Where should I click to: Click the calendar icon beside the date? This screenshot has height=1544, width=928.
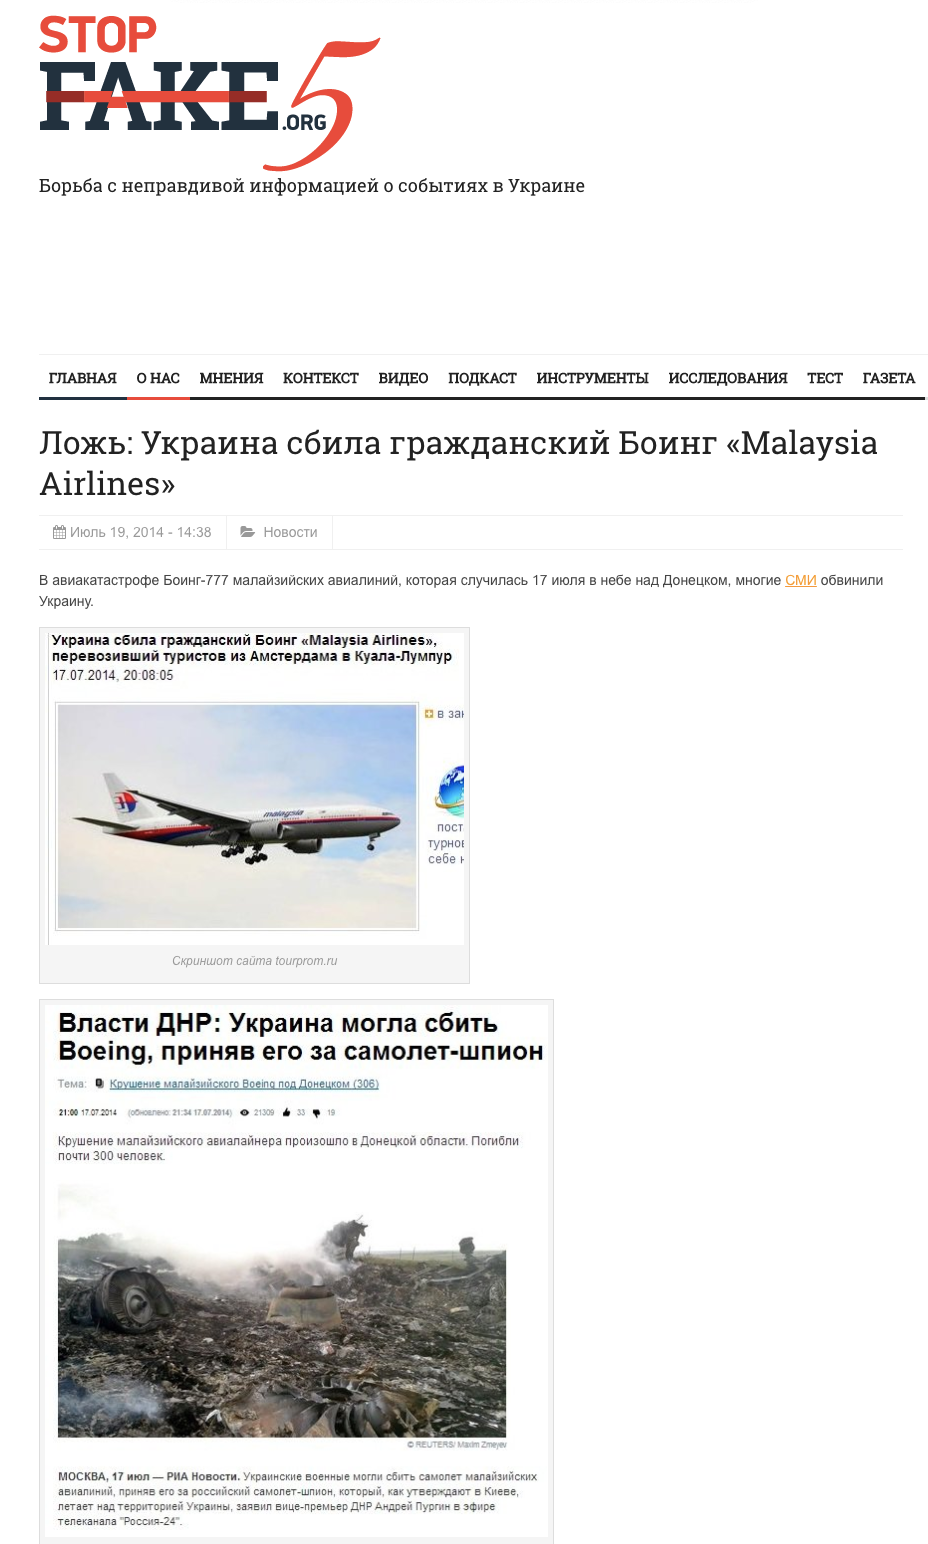click(x=59, y=532)
